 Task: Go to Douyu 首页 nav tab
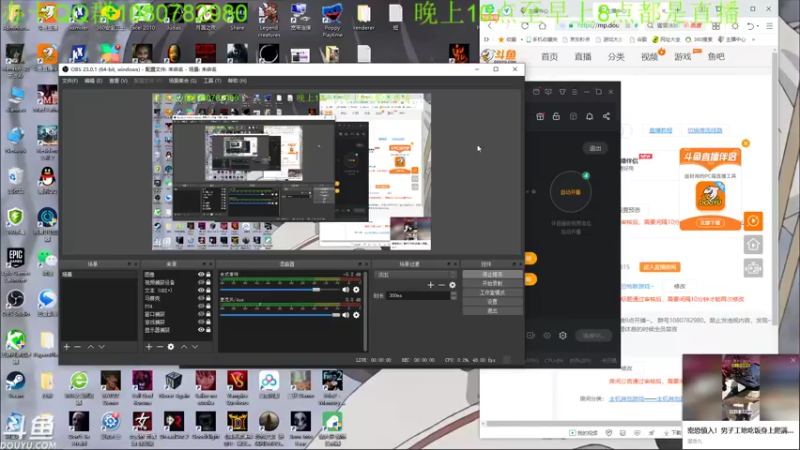coord(549,57)
